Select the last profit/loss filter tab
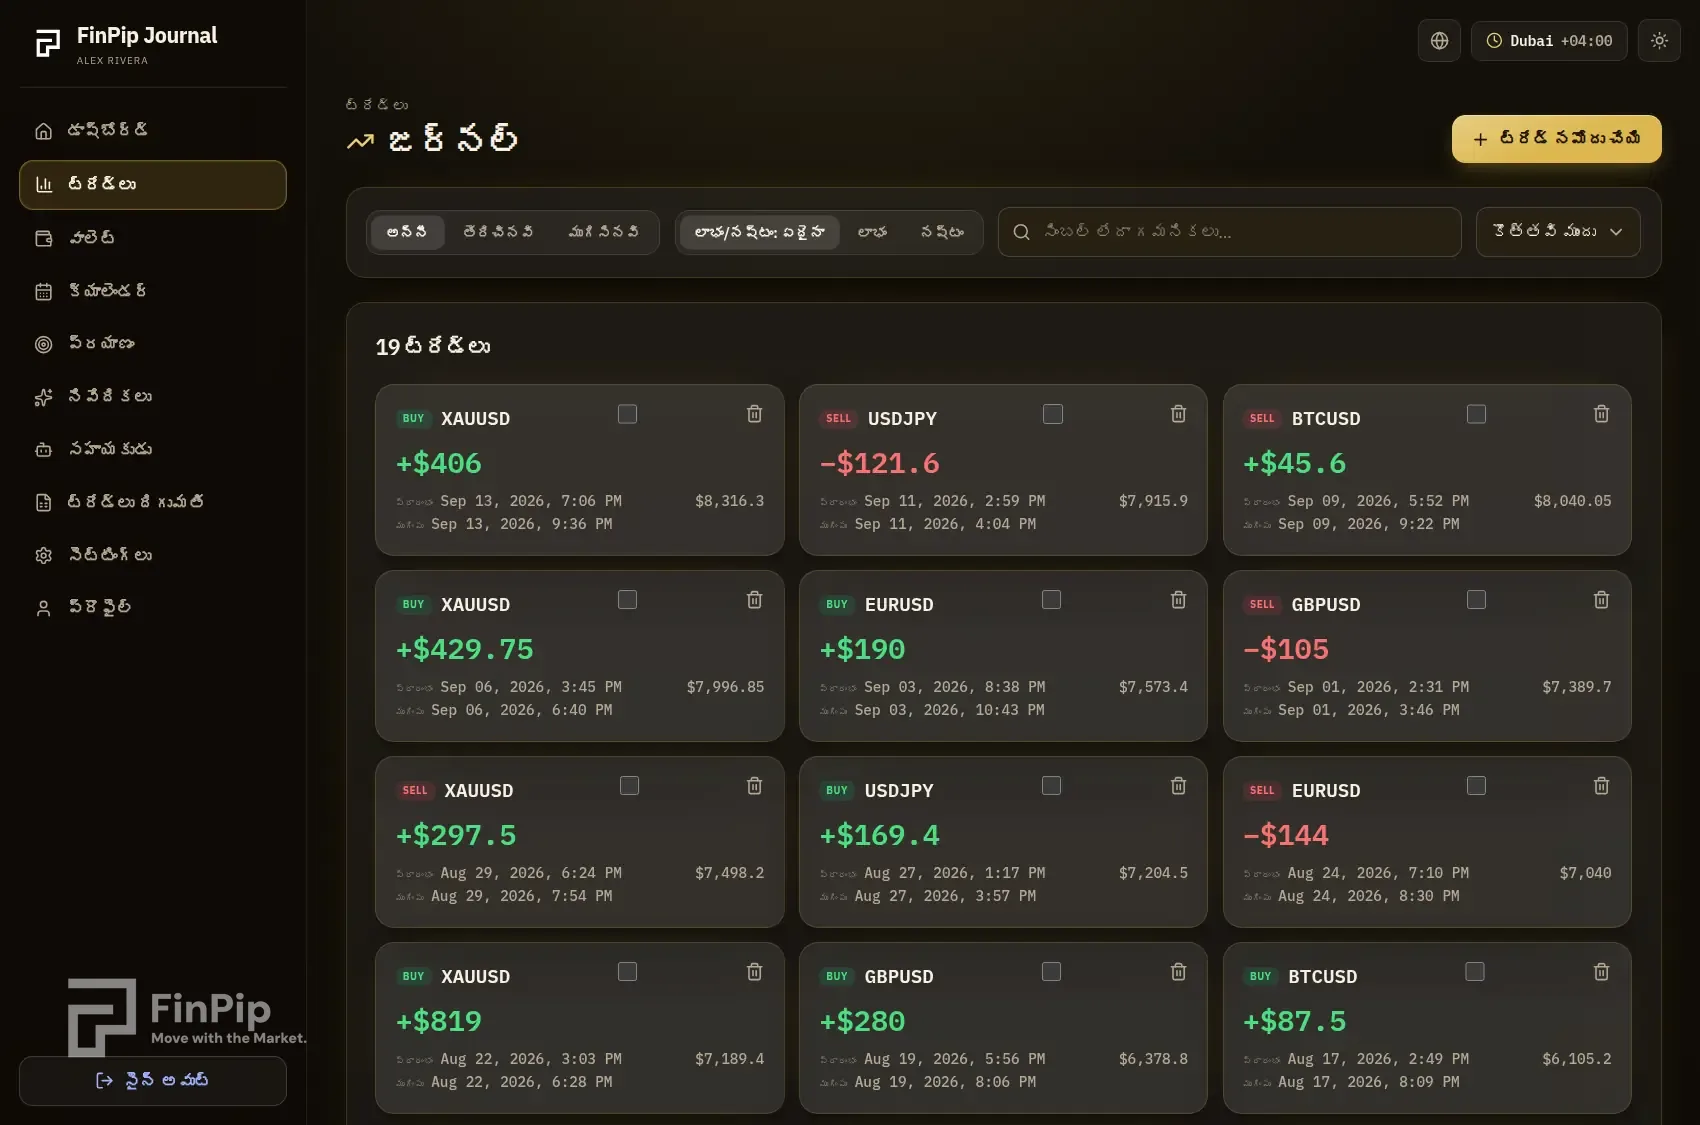Viewport: 1700px width, 1125px height. pyautogui.click(x=942, y=232)
